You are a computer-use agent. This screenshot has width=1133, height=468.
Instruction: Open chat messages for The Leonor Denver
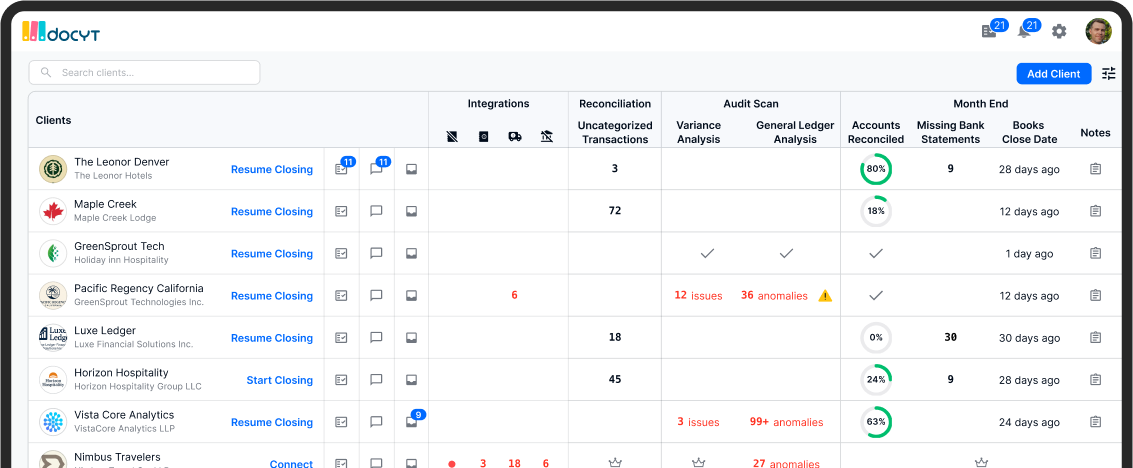coord(376,169)
